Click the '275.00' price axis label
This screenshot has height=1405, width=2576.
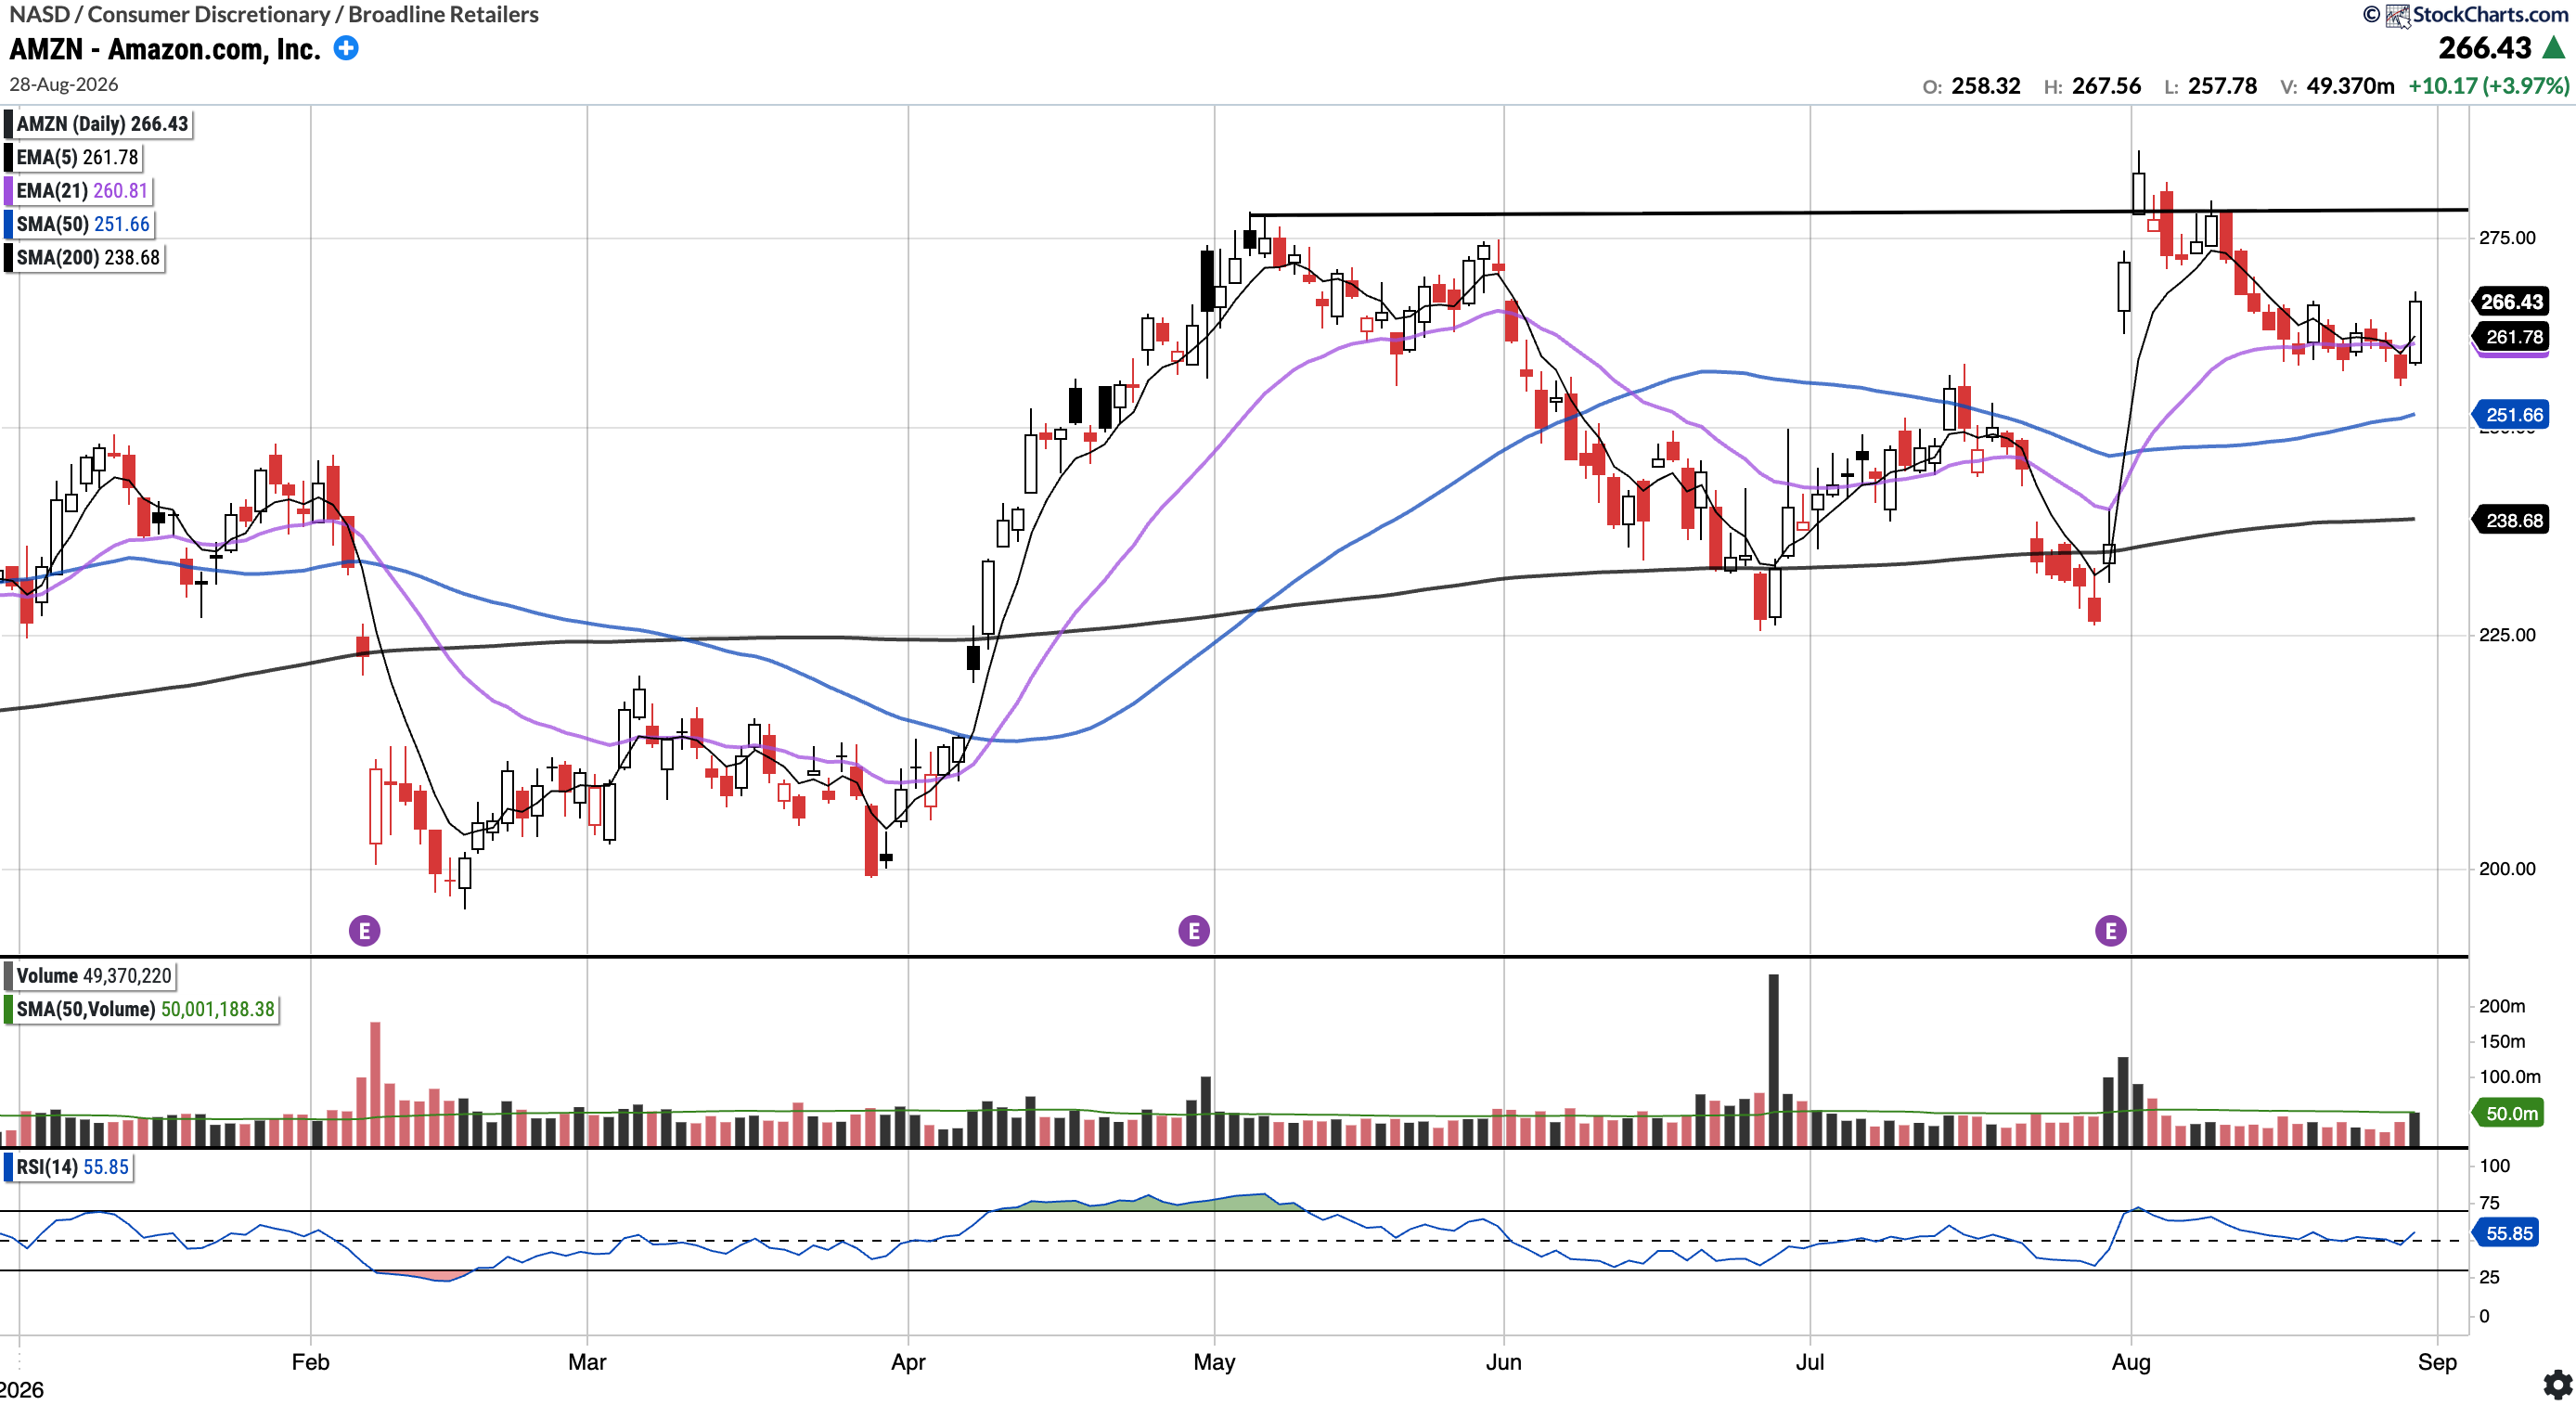[2507, 238]
